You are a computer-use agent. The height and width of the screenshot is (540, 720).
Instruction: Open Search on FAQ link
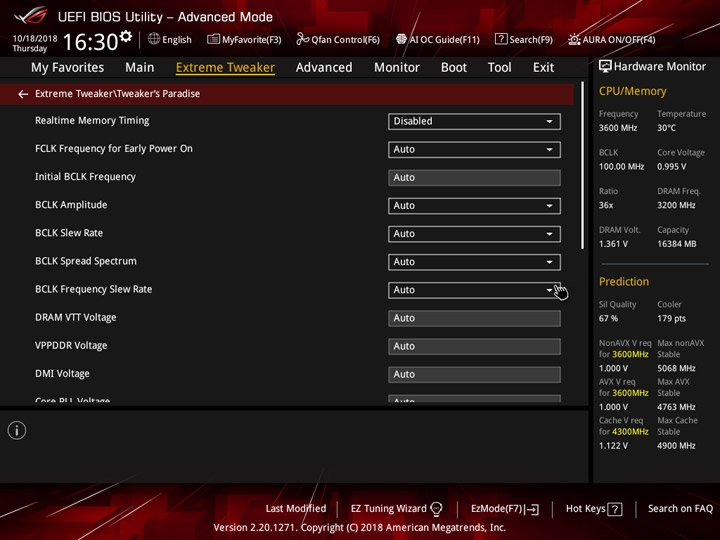coord(680,509)
